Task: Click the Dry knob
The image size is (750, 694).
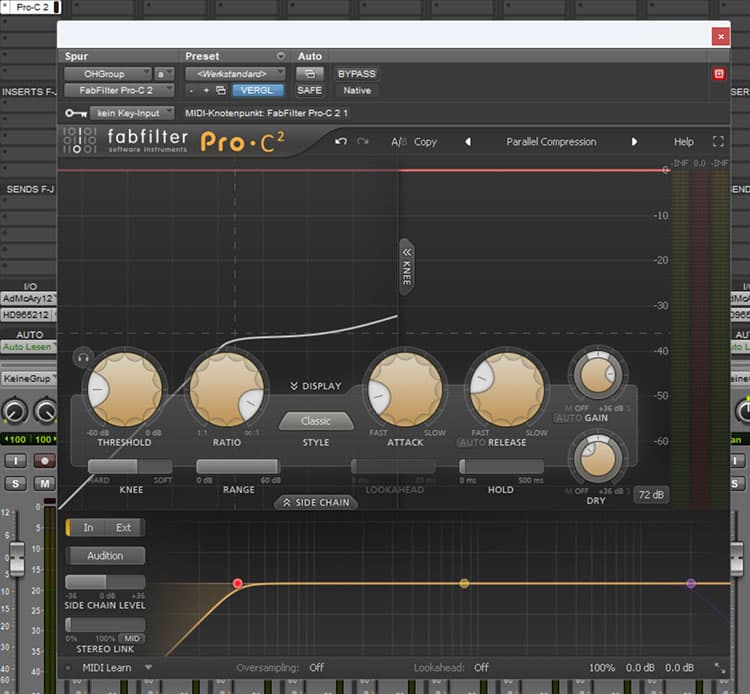Action: point(597,459)
